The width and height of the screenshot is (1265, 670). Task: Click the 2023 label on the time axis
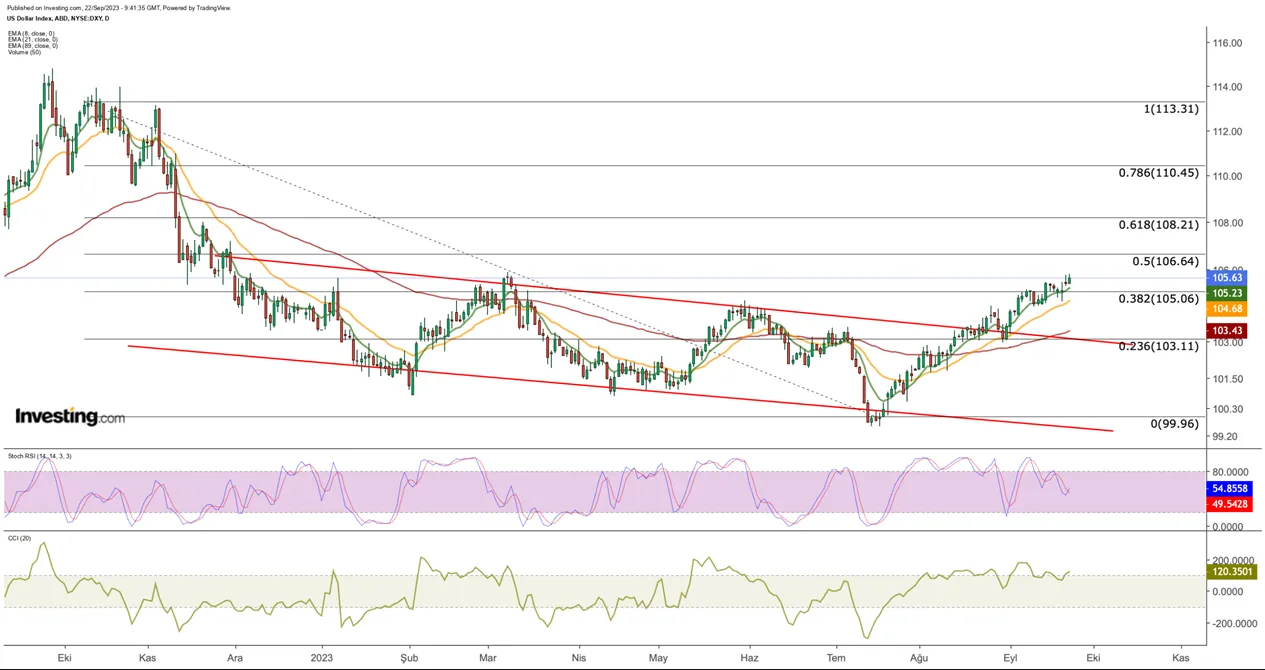(322, 658)
